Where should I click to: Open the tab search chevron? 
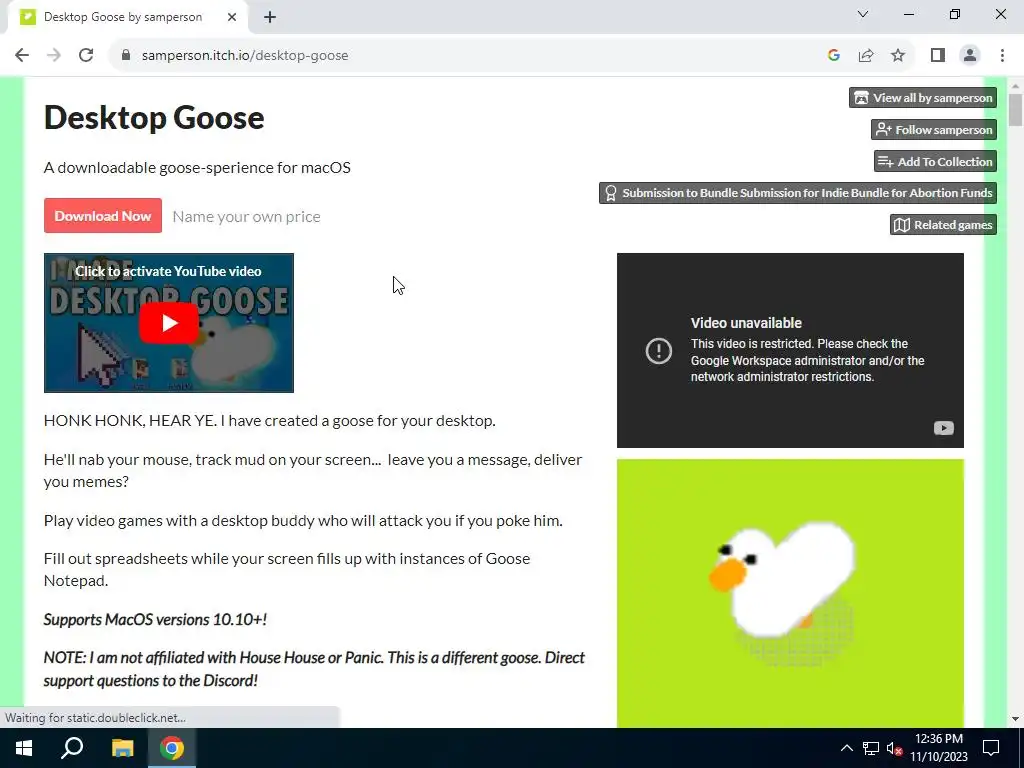point(863,14)
